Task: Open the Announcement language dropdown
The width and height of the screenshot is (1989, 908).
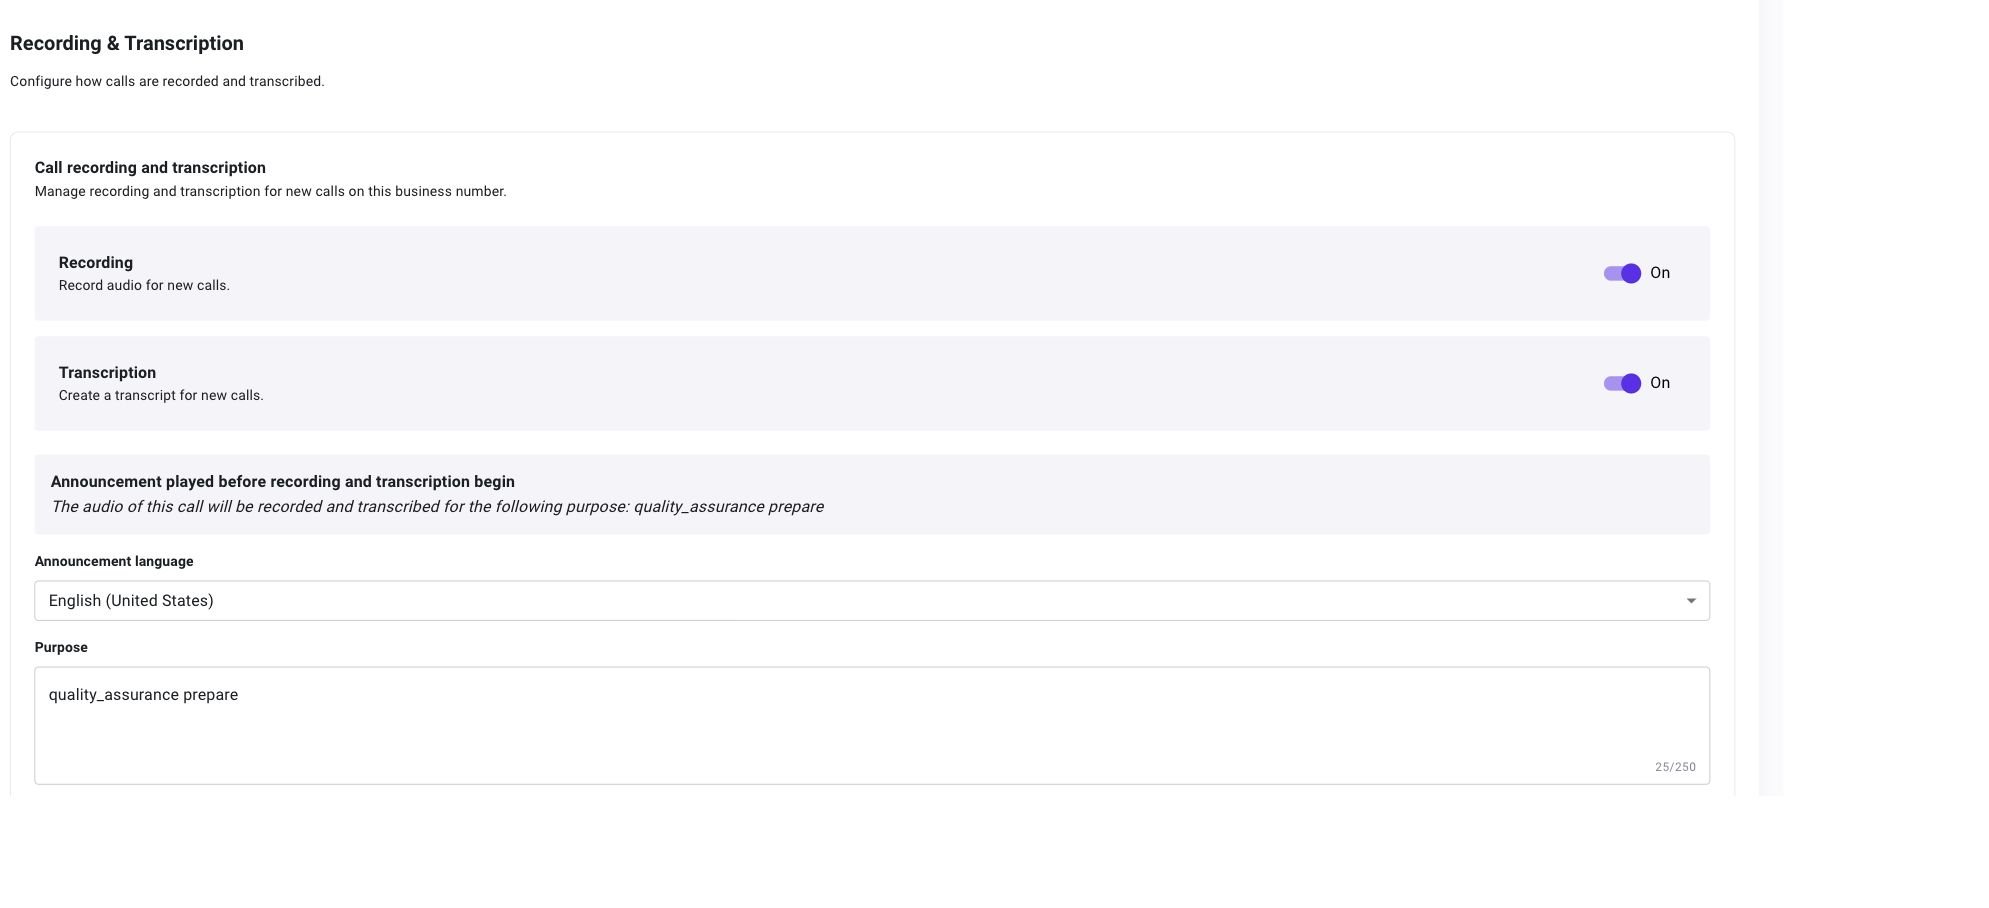Action: tap(872, 601)
